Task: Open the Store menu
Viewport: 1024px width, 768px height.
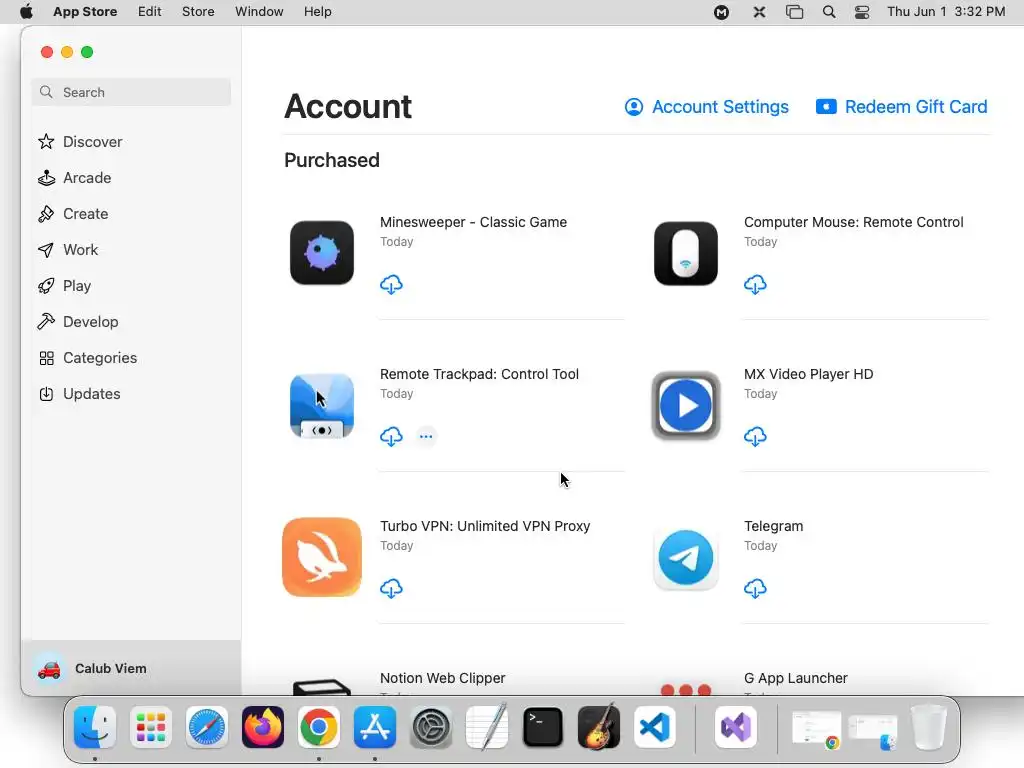Action: (198, 12)
